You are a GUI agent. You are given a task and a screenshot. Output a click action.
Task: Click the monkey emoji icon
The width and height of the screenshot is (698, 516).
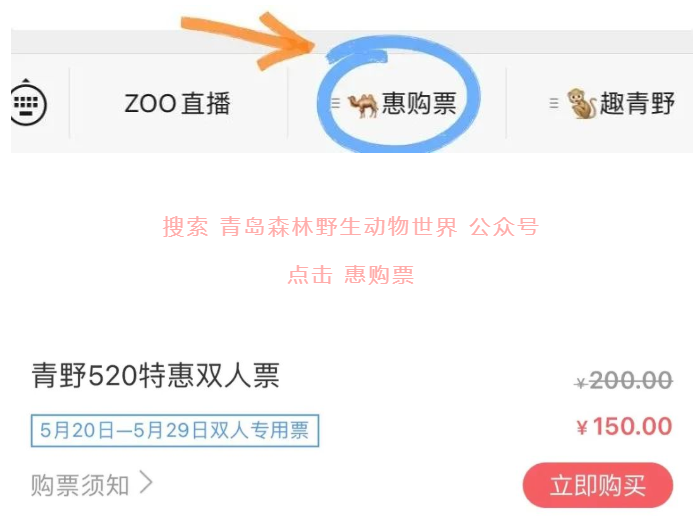click(x=581, y=104)
